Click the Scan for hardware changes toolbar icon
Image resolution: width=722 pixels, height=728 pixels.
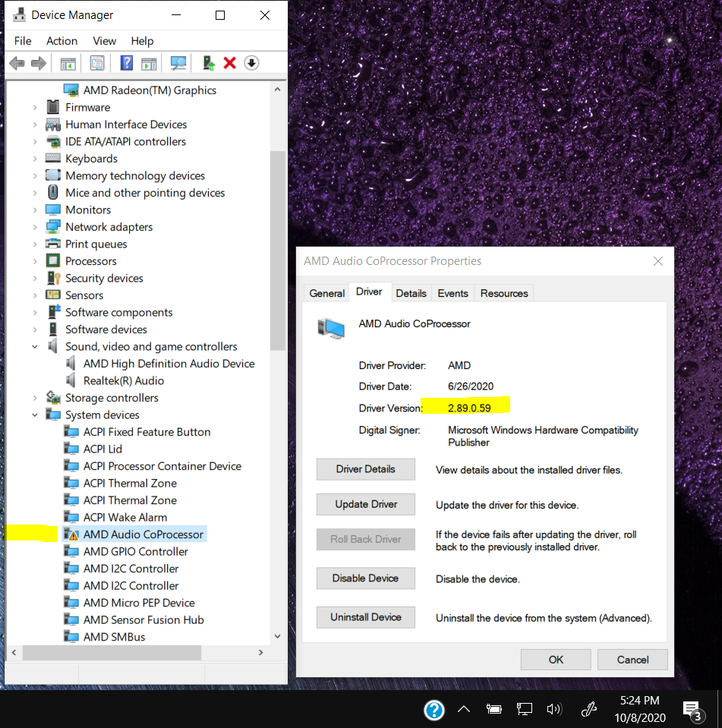click(x=179, y=63)
